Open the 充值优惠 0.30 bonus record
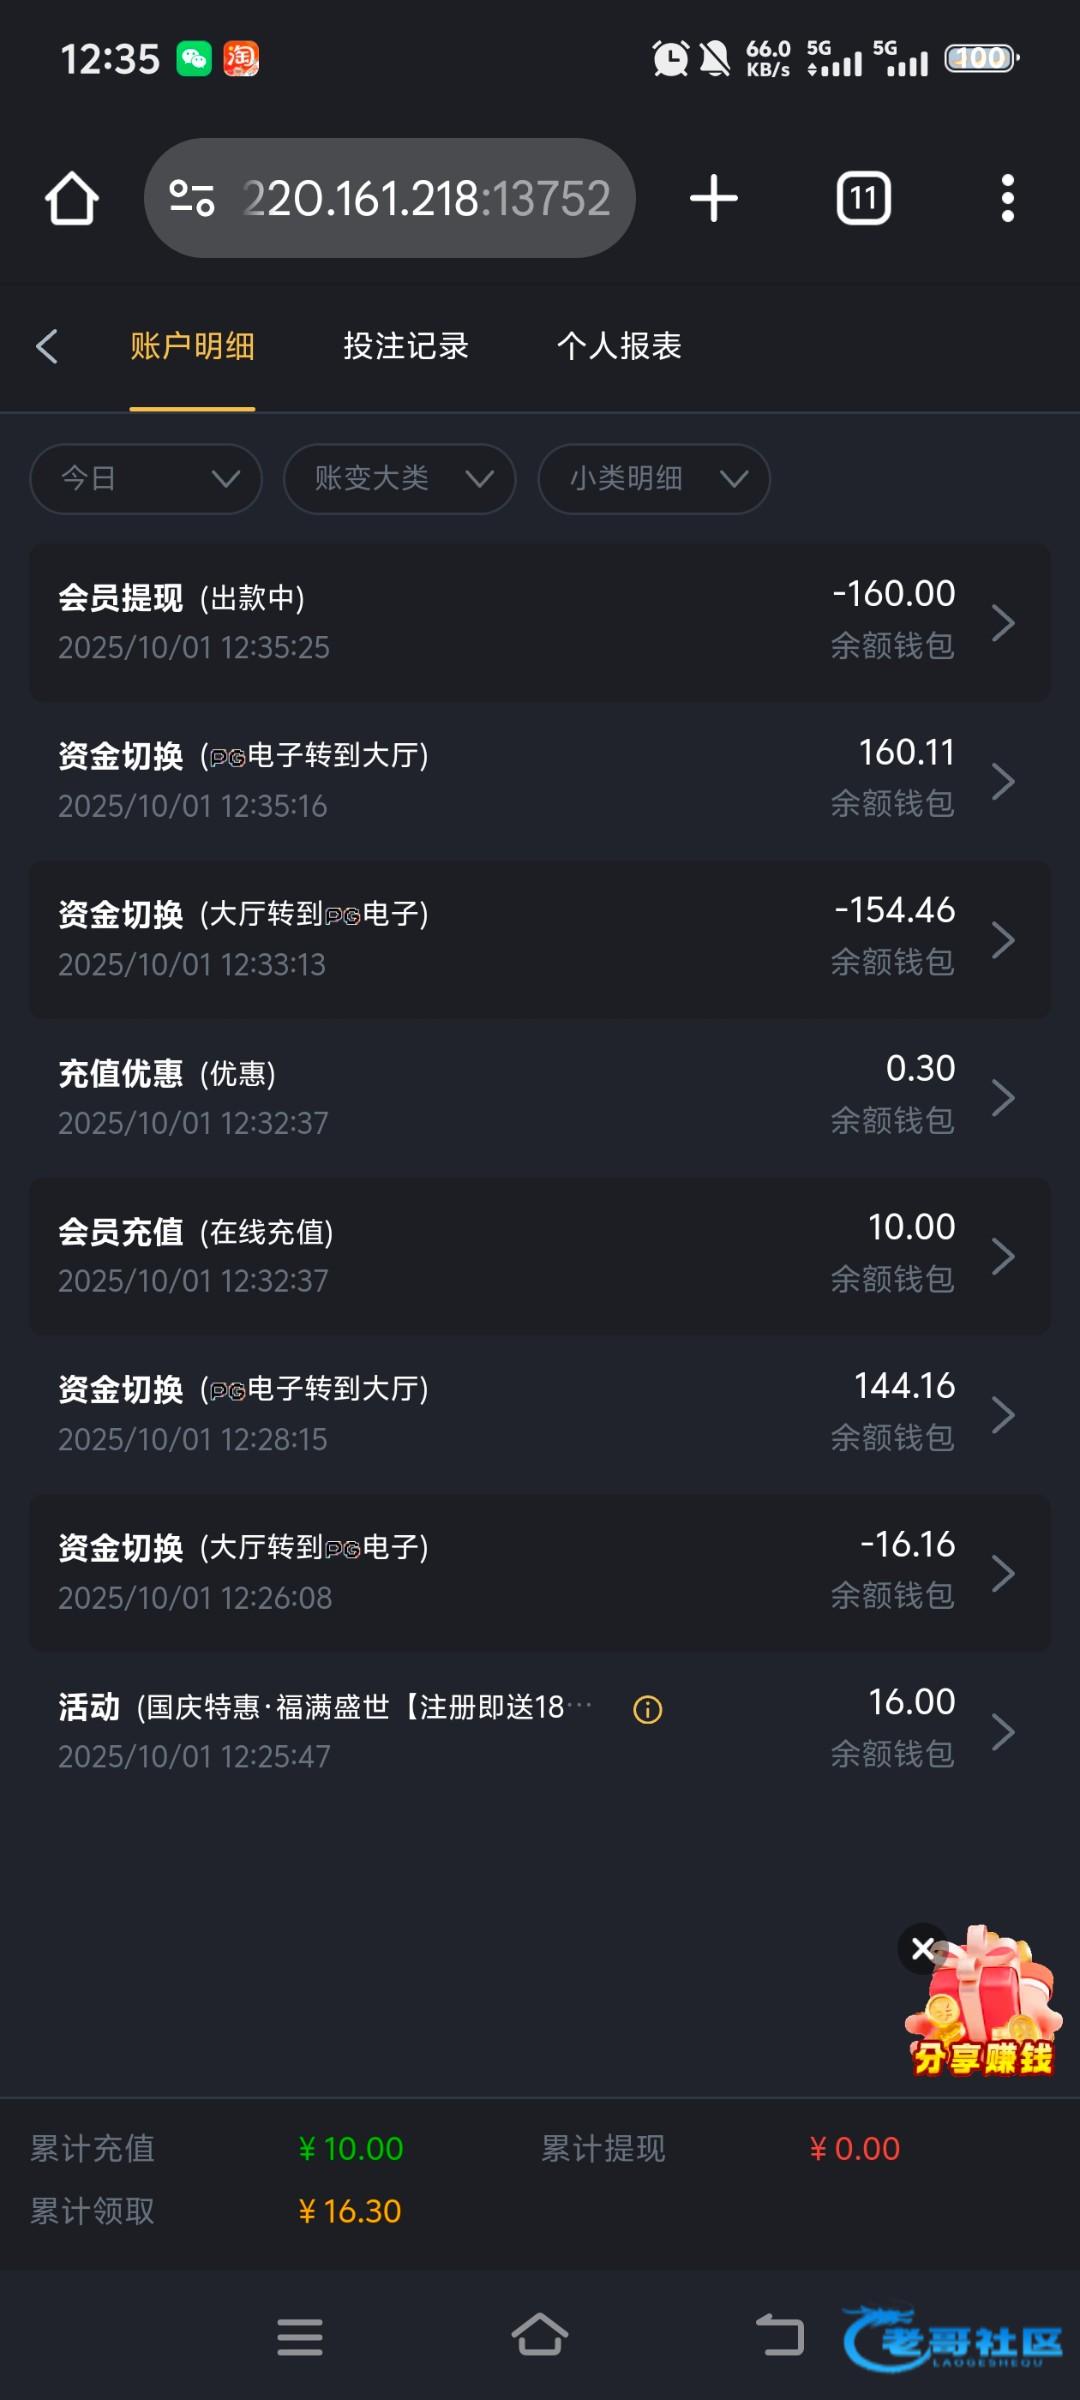Screen dimensions: 1080x2400 pyautogui.click(x=540, y=1097)
